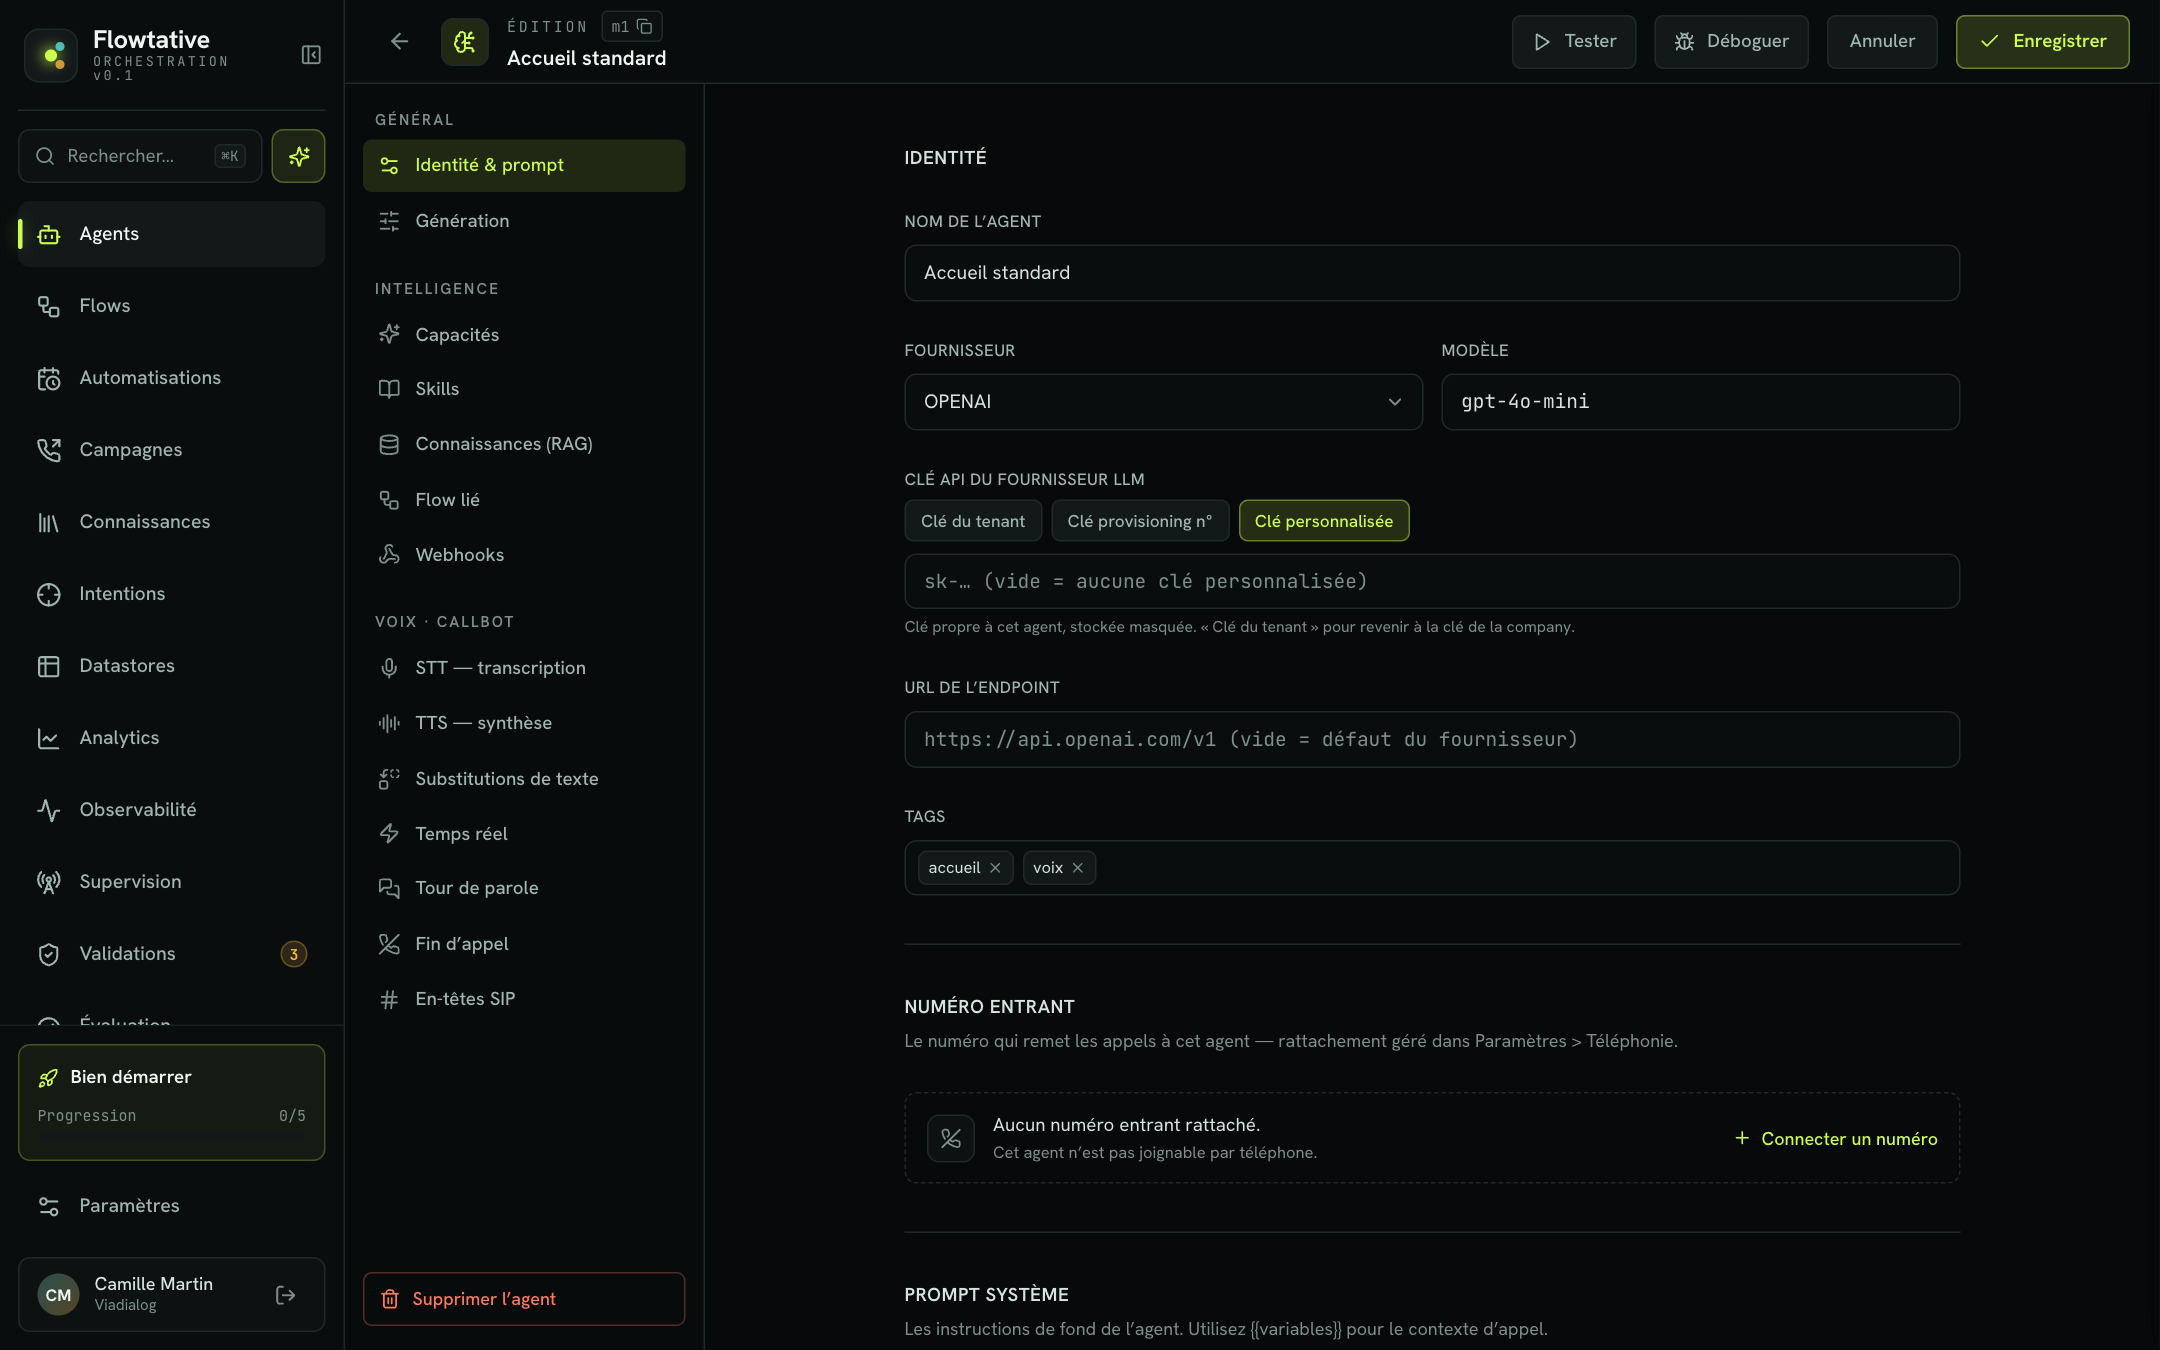The height and width of the screenshot is (1350, 2160).
Task: Open Campagnes in the sidebar
Action: click(172, 450)
